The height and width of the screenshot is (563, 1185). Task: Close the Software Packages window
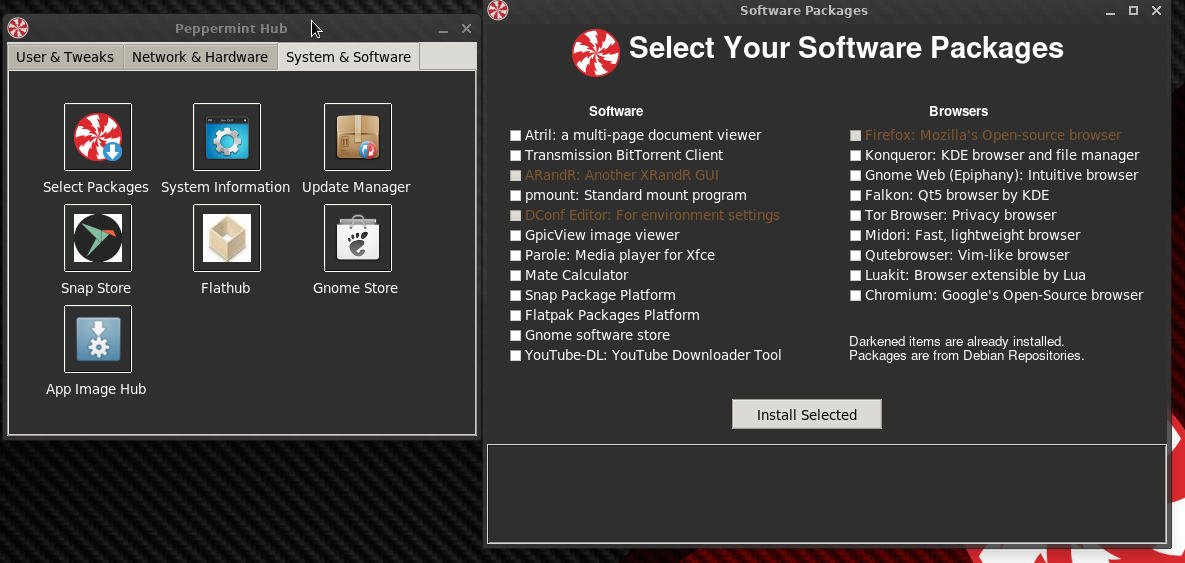(1156, 10)
